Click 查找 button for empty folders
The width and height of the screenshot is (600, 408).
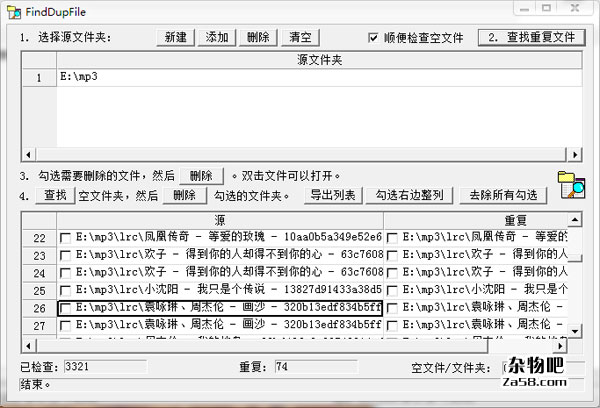(x=55, y=195)
